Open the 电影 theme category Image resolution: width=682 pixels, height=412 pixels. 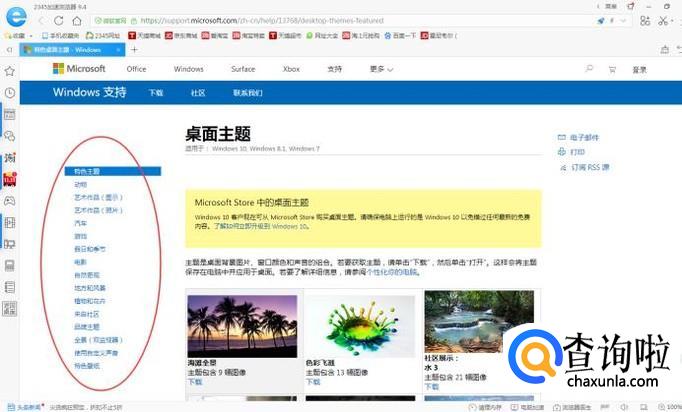[x=80, y=262]
